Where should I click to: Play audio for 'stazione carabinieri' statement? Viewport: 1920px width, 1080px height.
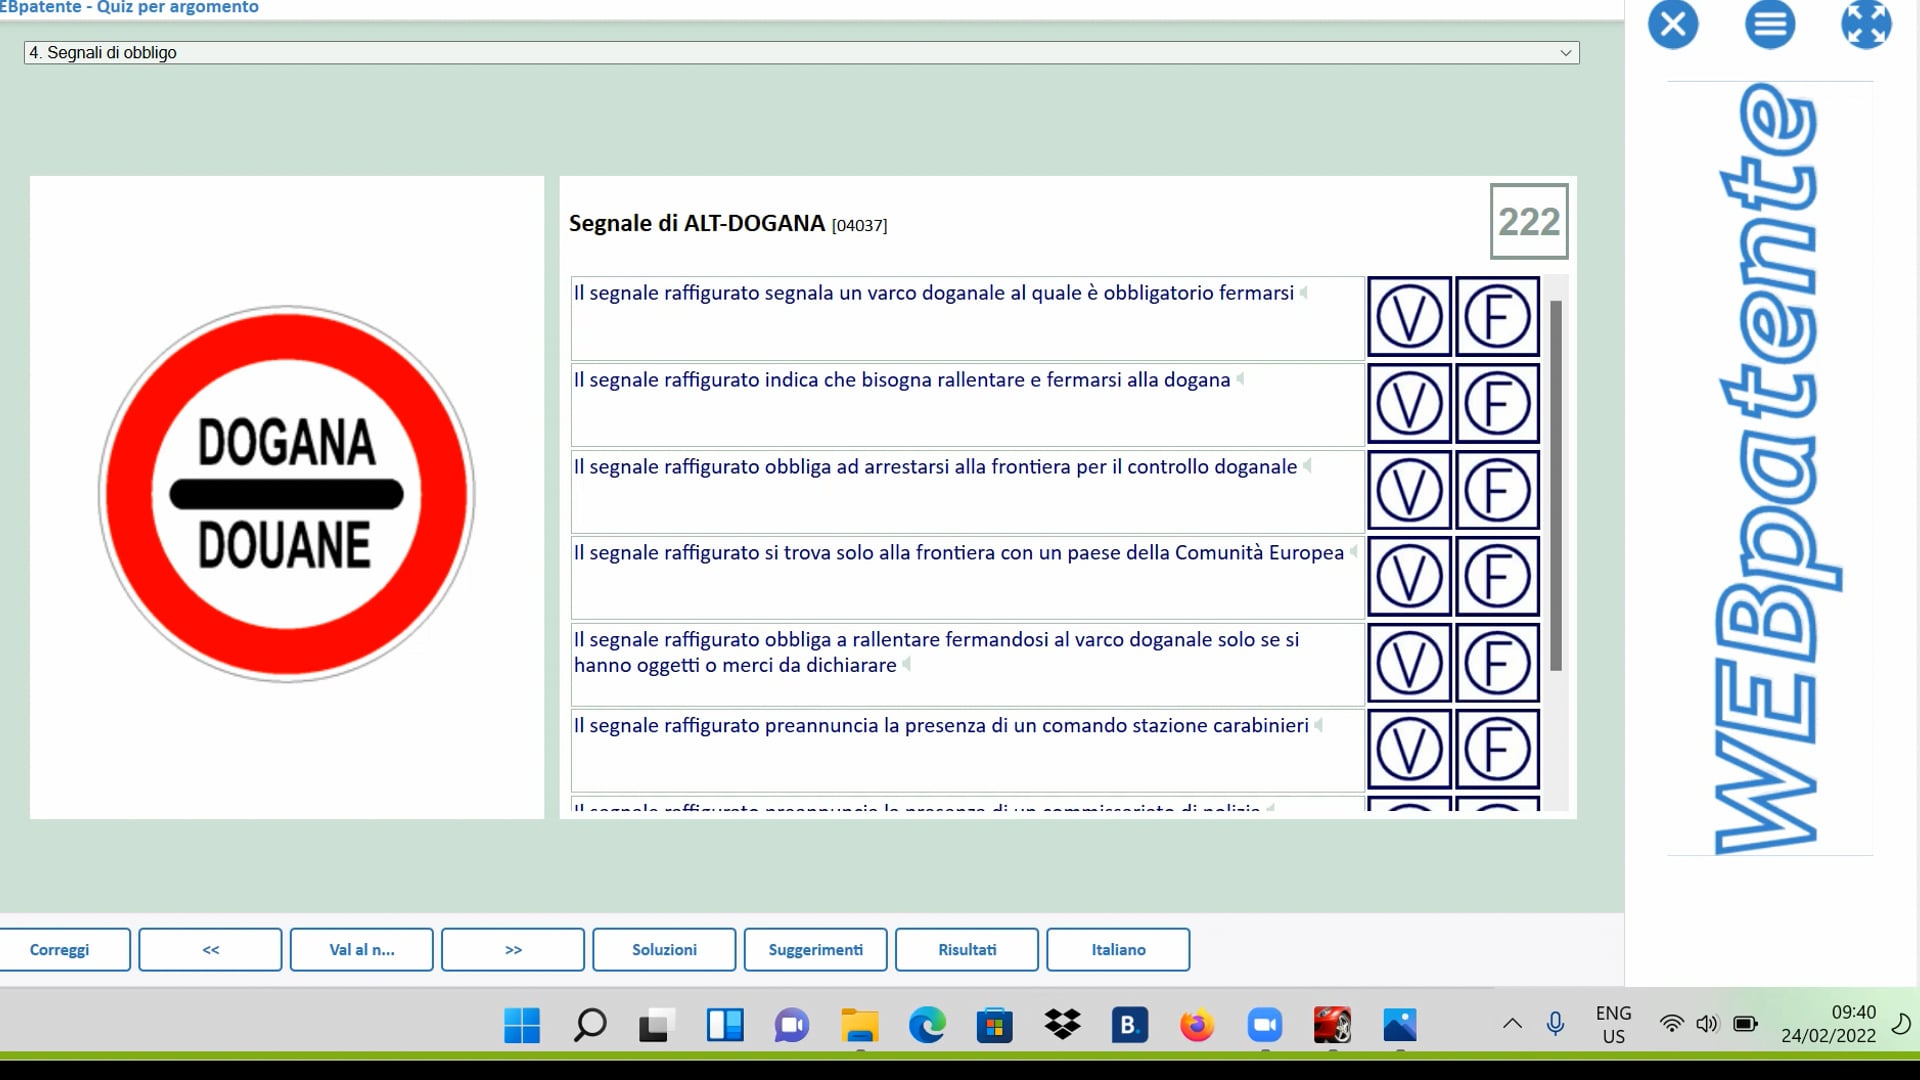1319,725
